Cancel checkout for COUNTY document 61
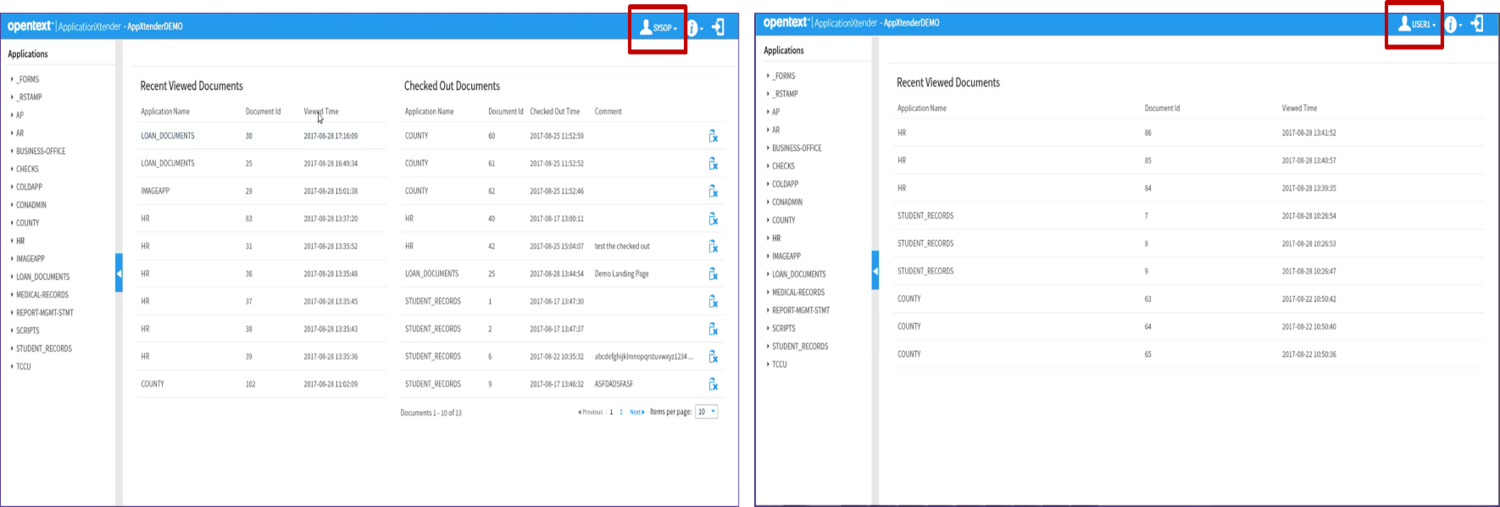This screenshot has width=1500, height=507. (x=713, y=163)
